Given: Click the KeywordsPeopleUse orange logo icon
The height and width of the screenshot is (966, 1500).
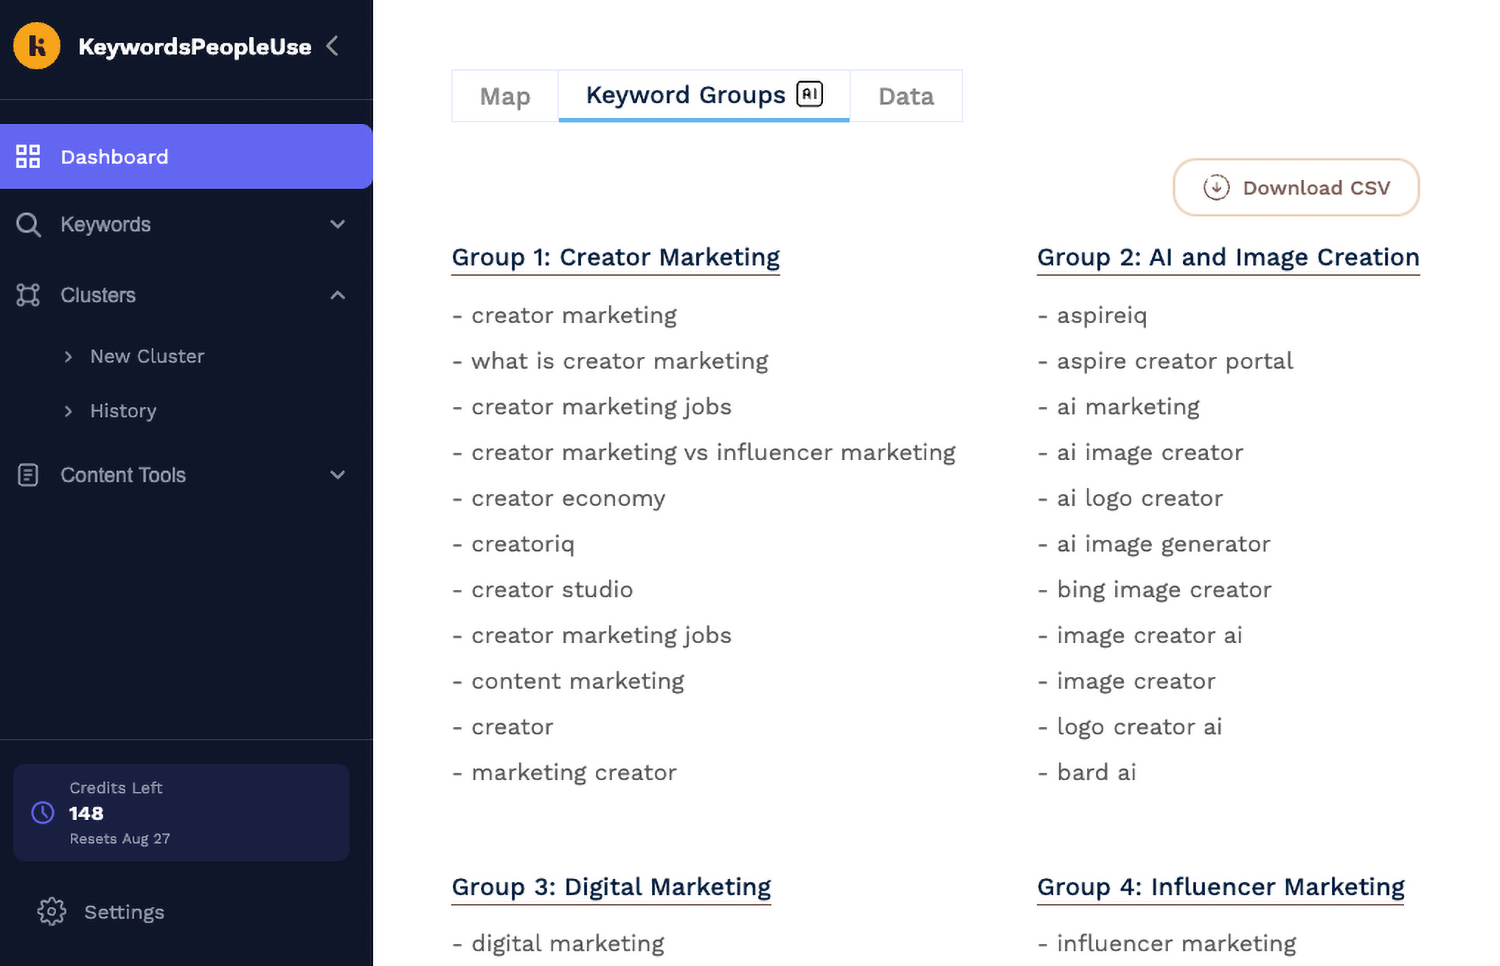Looking at the screenshot, I should coord(37,46).
